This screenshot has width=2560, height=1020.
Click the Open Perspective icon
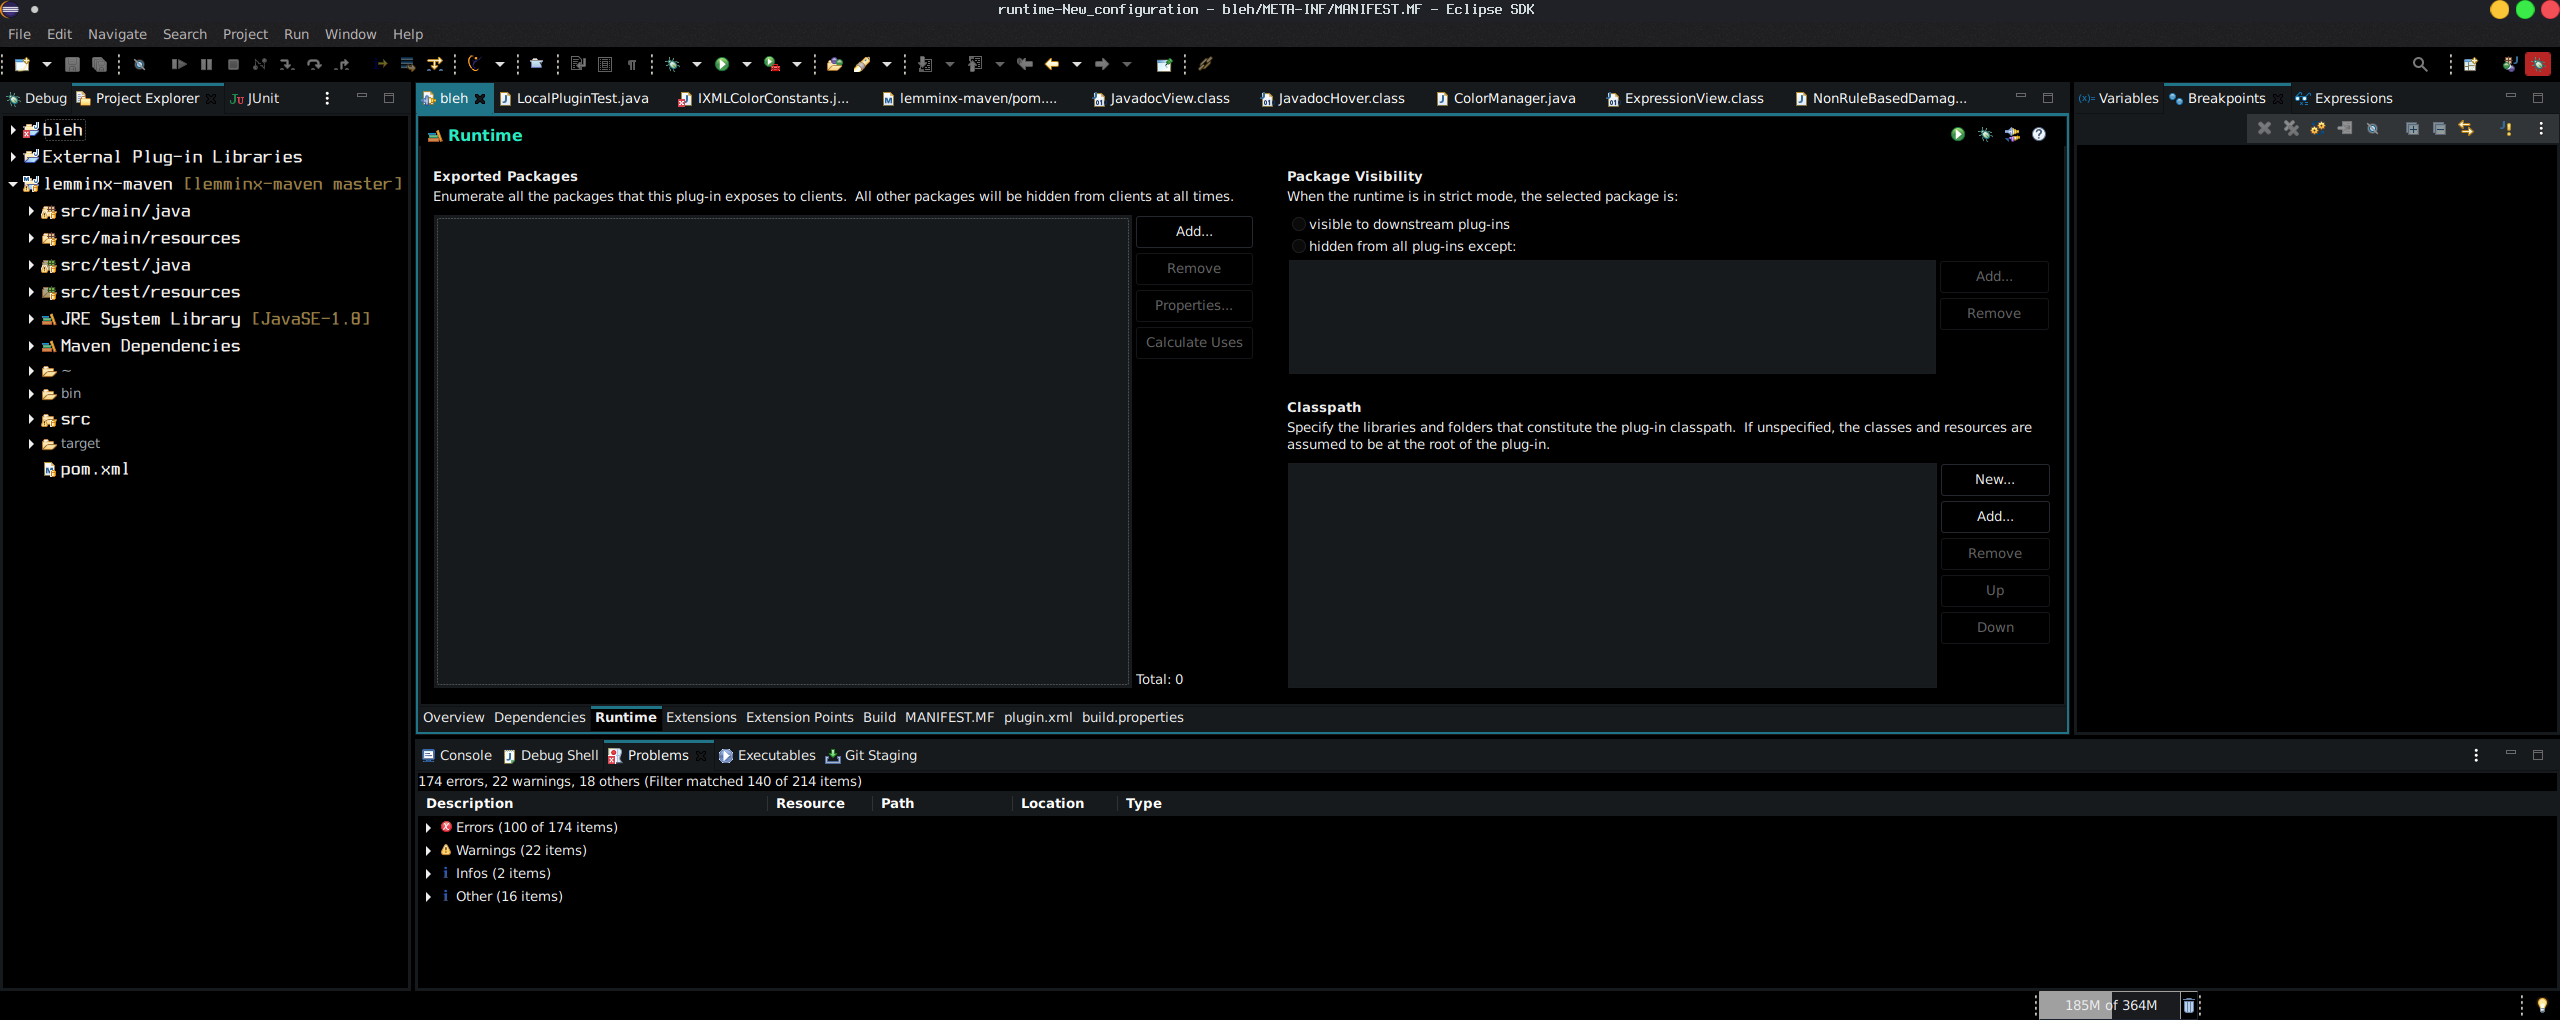pos(2470,64)
